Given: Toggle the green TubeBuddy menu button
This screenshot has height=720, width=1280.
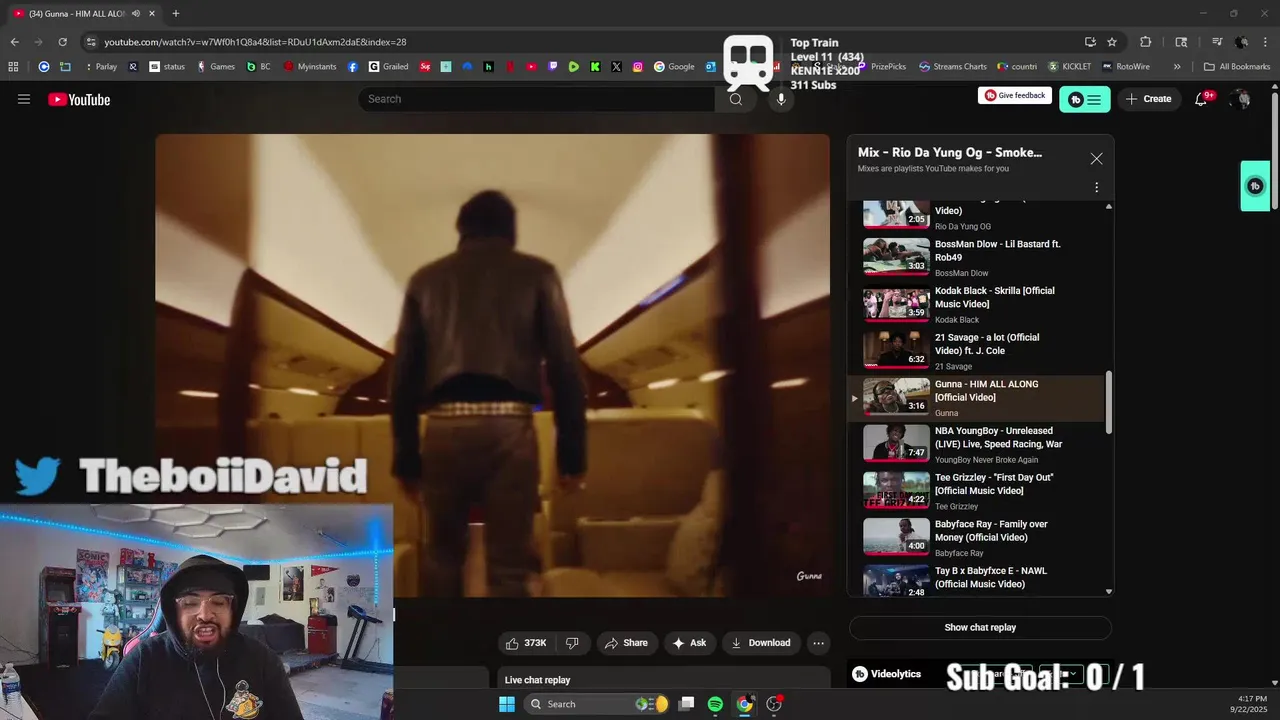Looking at the screenshot, I should 1085,99.
